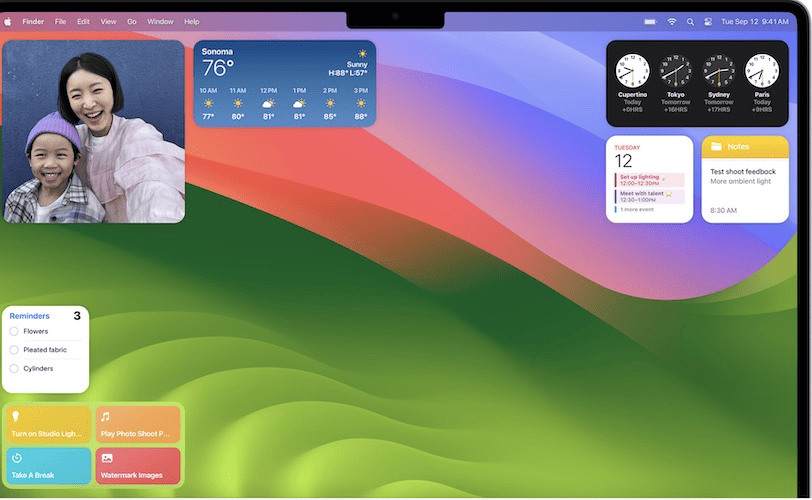Viewport: 812px width, 500px height.
Task: Open the File menu
Action: point(61,21)
